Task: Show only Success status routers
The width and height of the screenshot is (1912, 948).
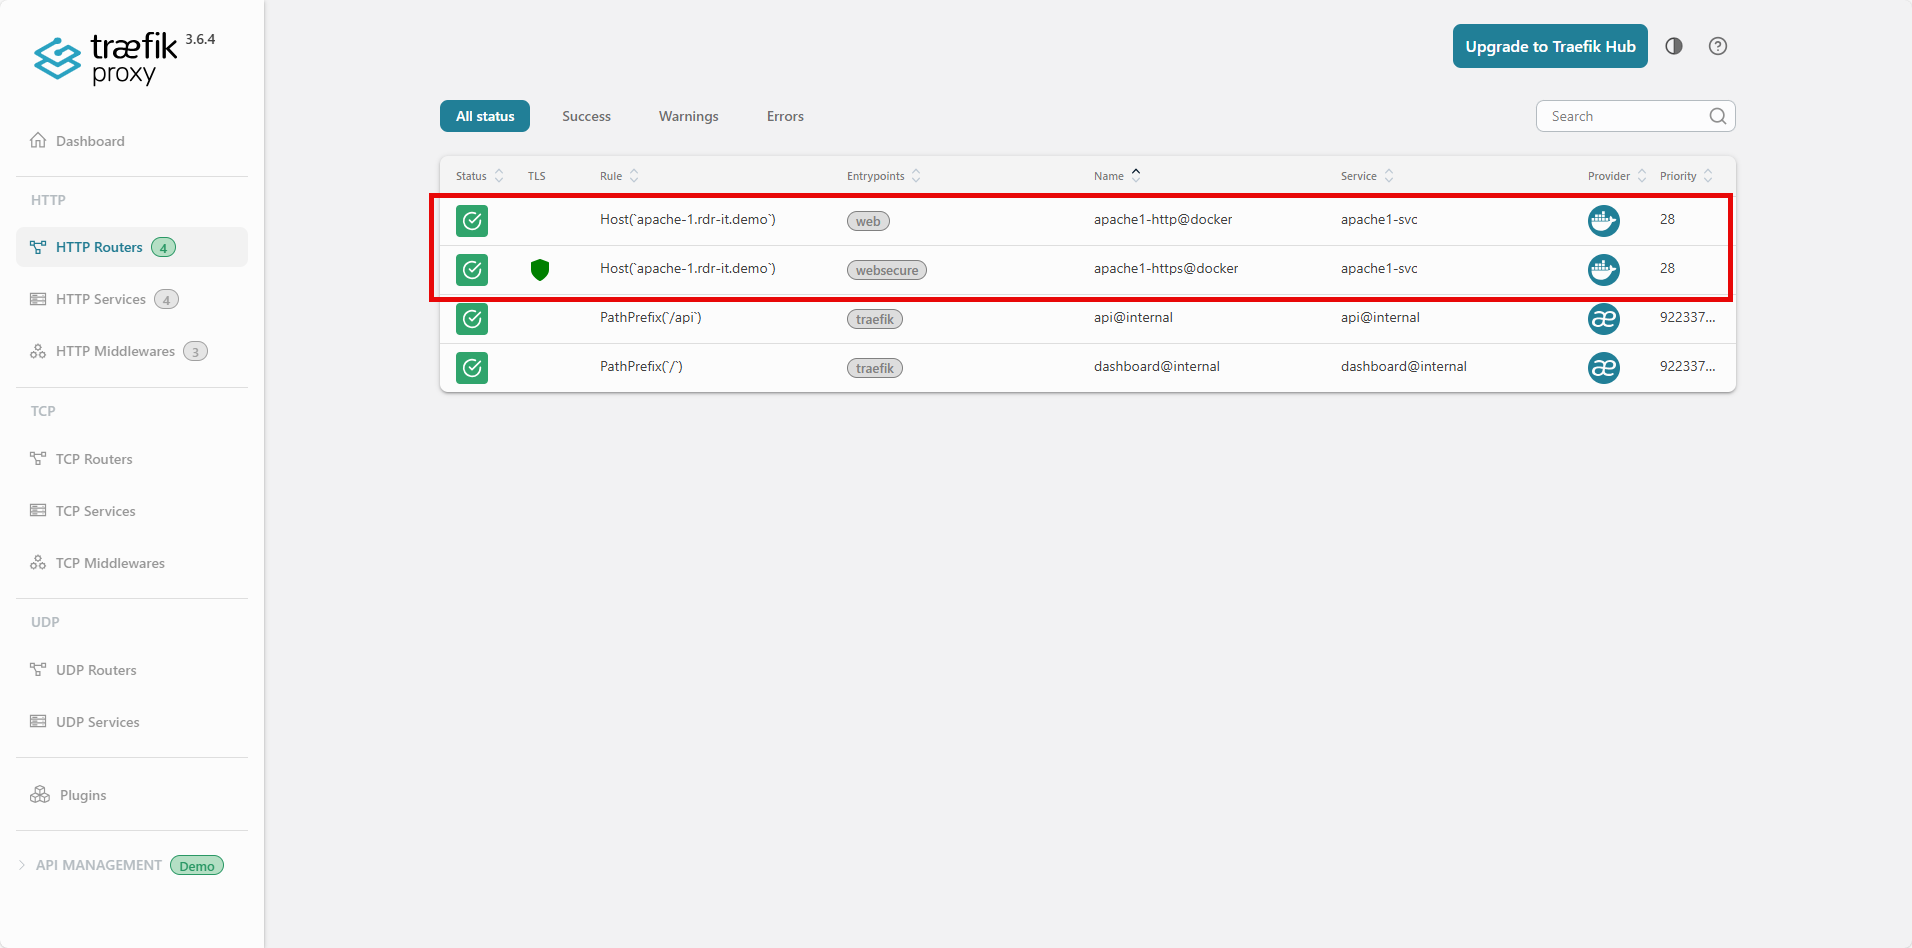Action: point(586,116)
